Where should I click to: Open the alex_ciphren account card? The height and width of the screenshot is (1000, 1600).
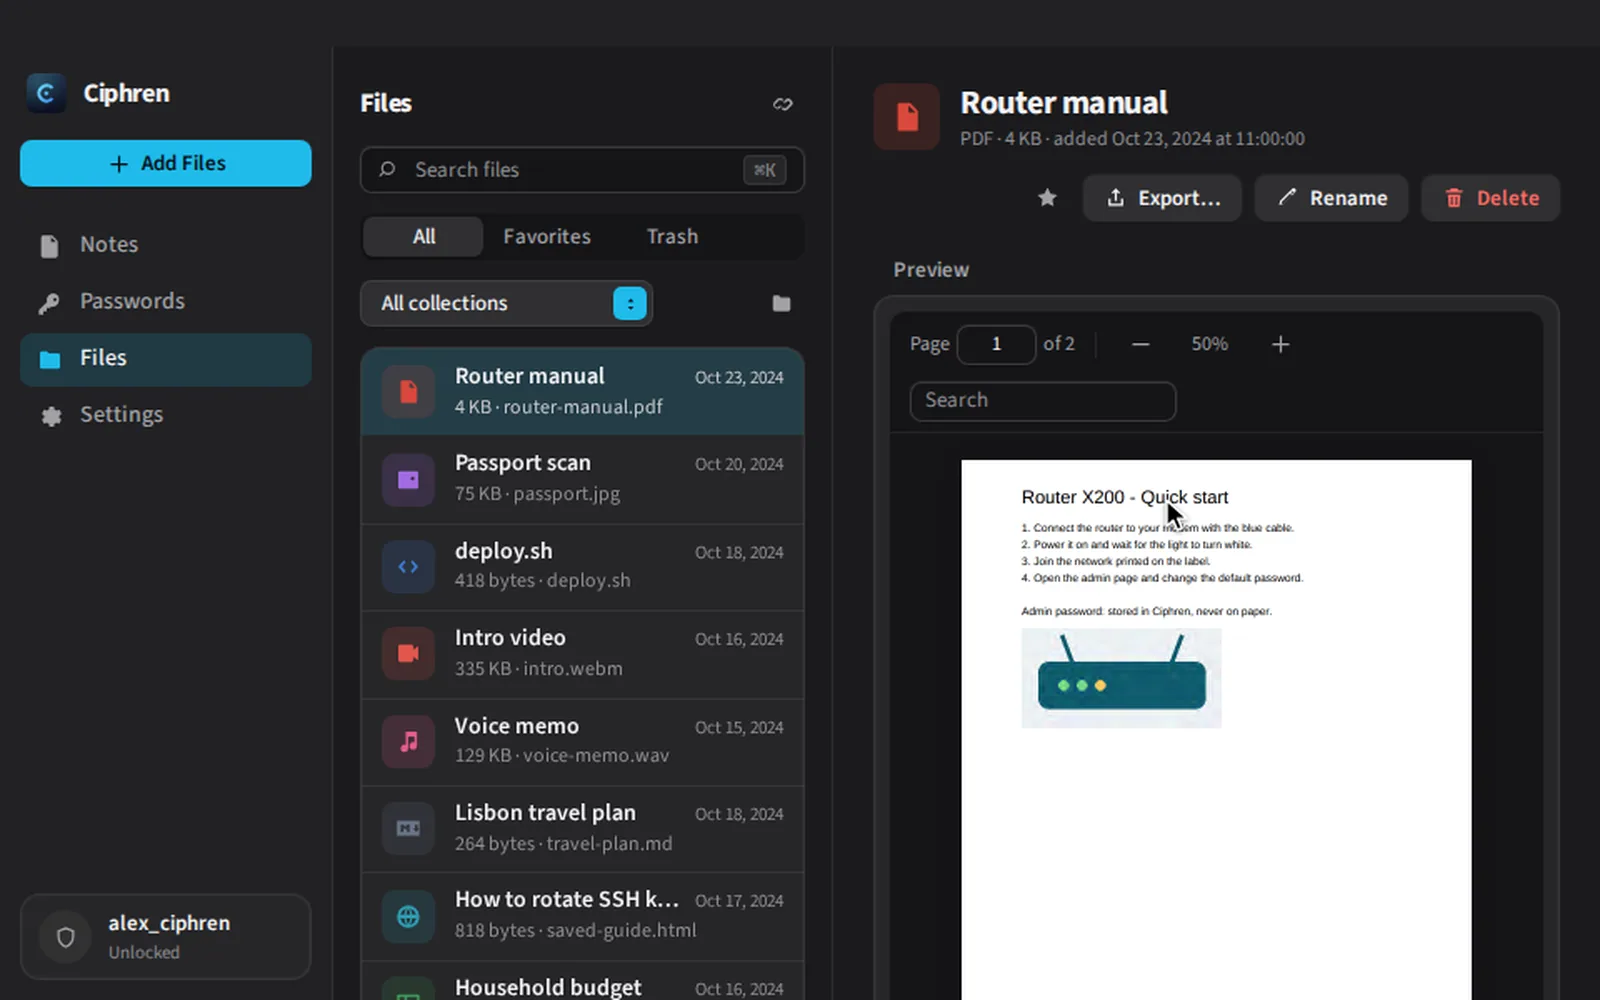tap(166, 937)
